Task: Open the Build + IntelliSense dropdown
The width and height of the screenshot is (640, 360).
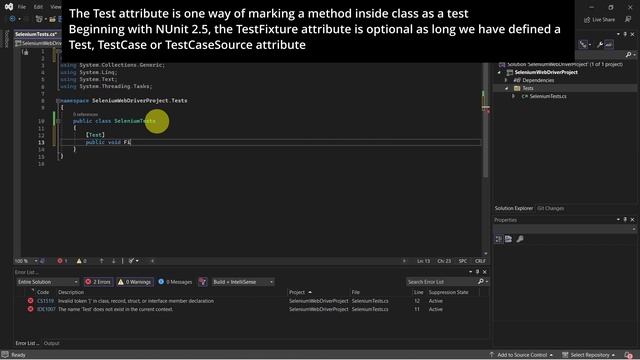Action: [243, 282]
